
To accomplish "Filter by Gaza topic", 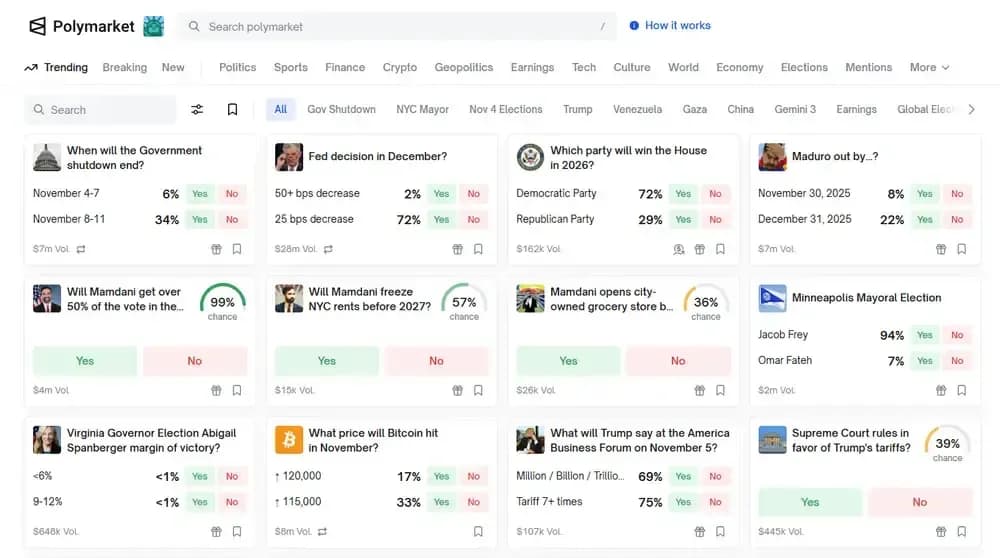I will tap(695, 110).
